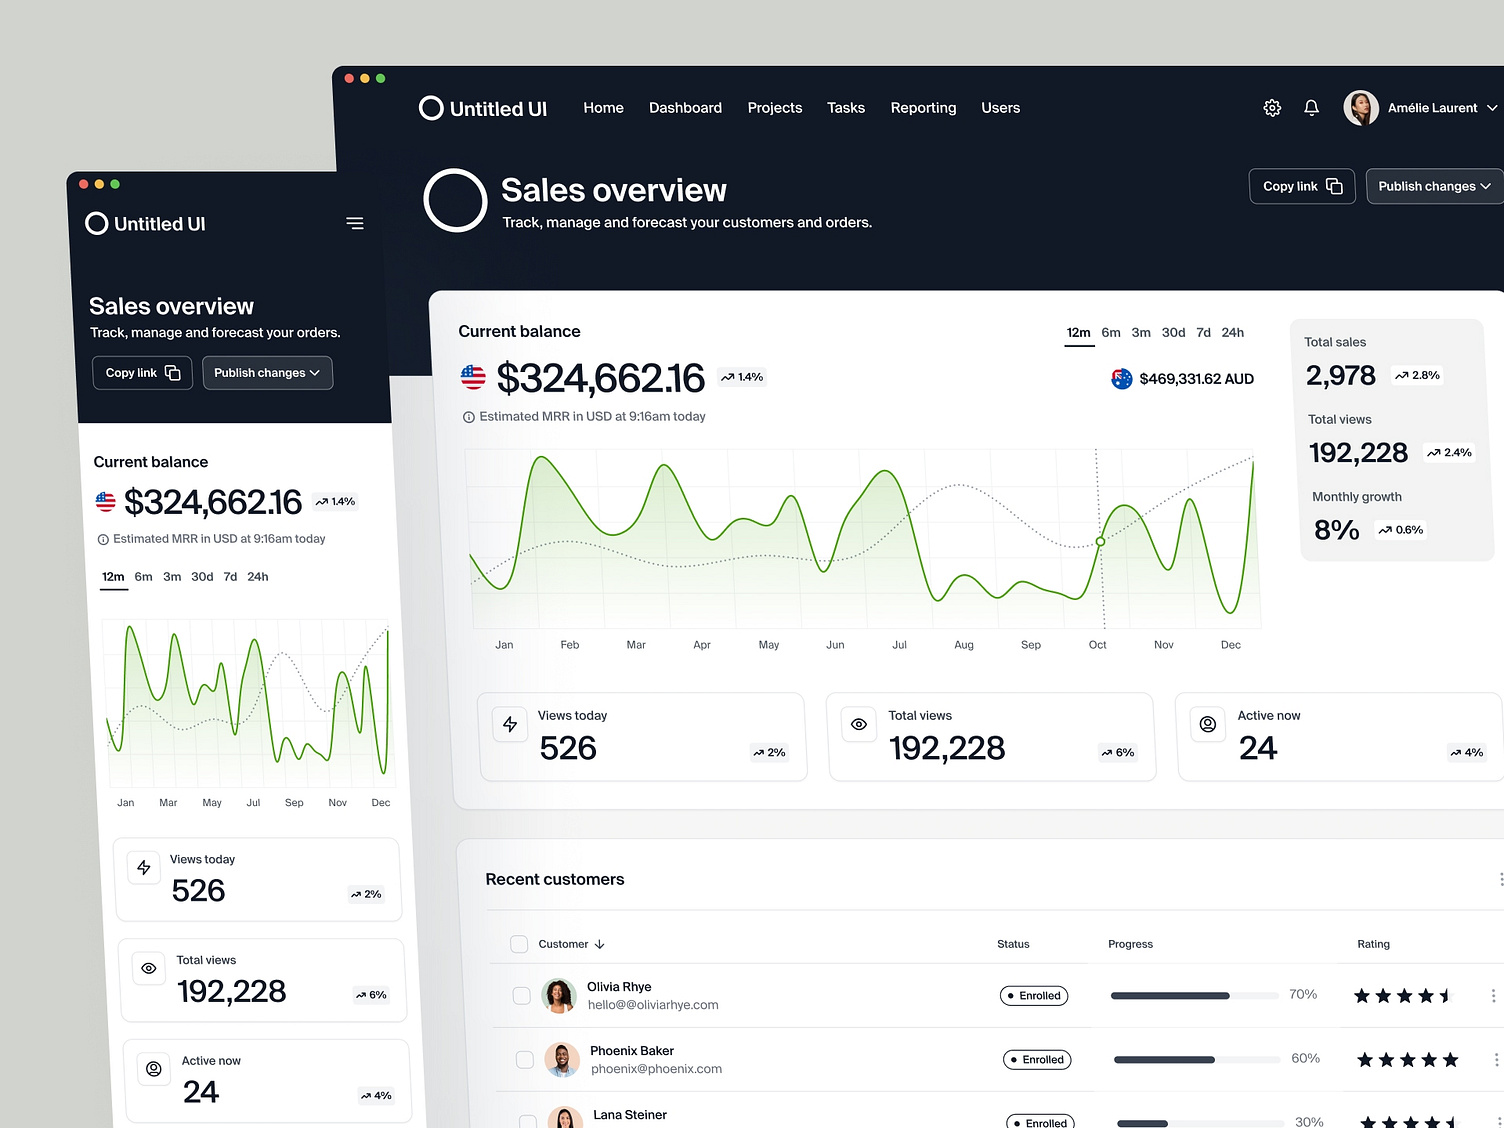Check the select-all checkbox in customer table header
This screenshot has width=1504, height=1128.
click(519, 943)
